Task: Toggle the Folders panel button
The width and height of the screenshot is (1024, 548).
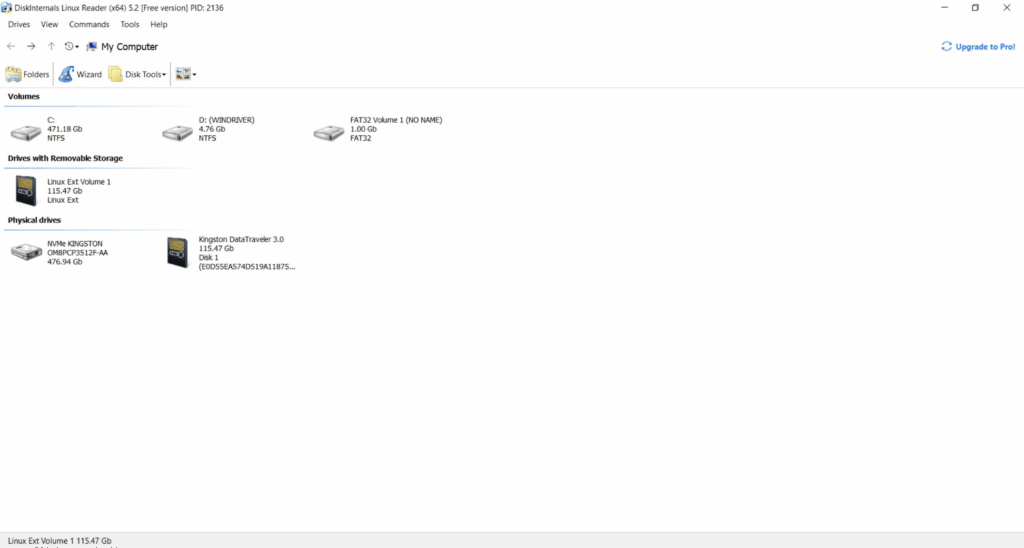Action: 27,74
